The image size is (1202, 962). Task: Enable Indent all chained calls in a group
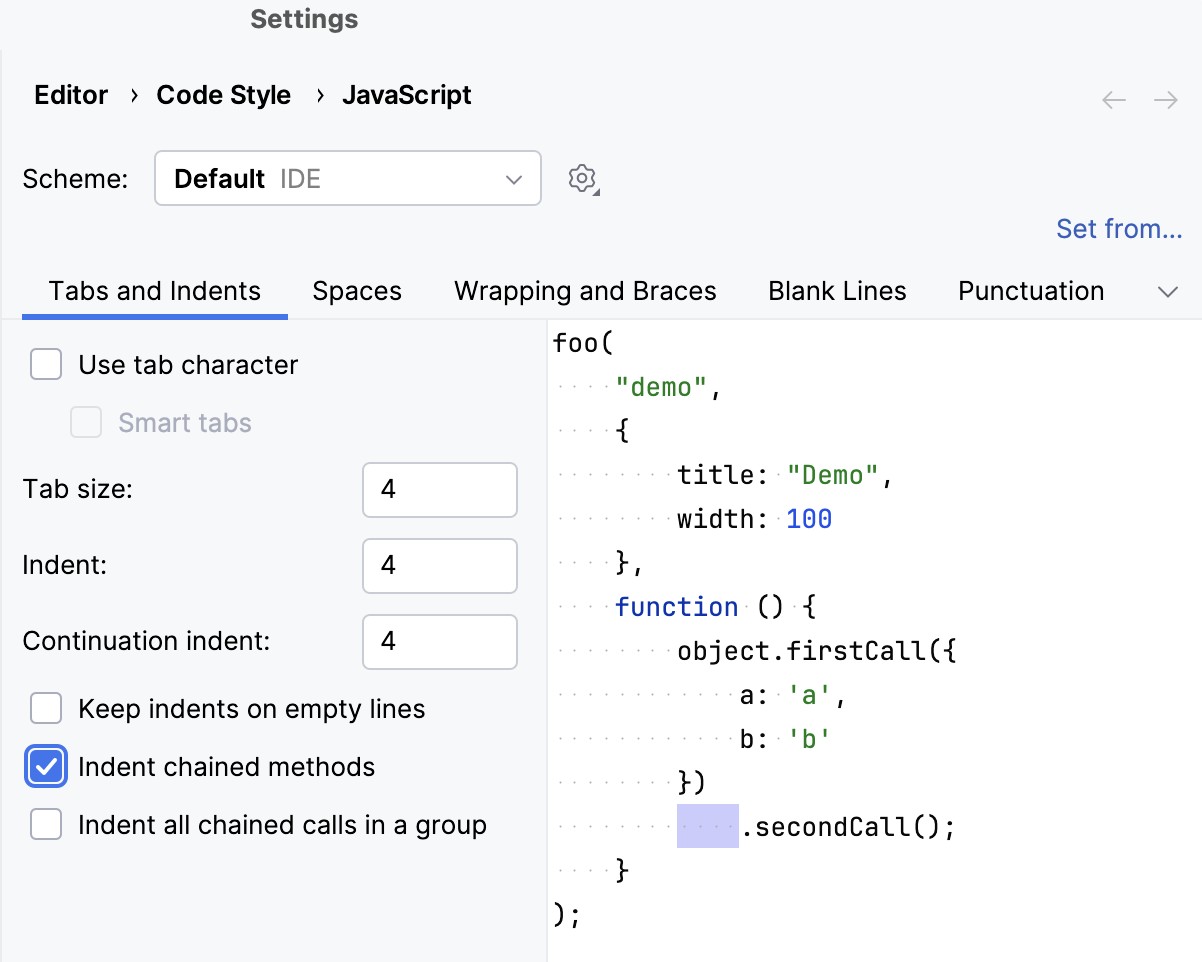[x=45, y=824]
